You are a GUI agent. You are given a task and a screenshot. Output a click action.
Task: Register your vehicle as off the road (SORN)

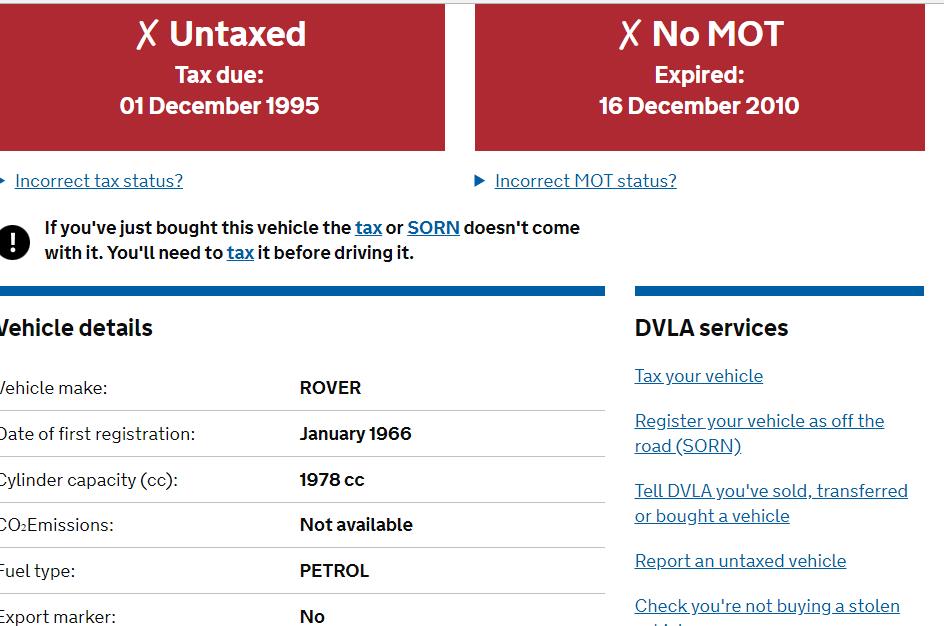(x=759, y=433)
